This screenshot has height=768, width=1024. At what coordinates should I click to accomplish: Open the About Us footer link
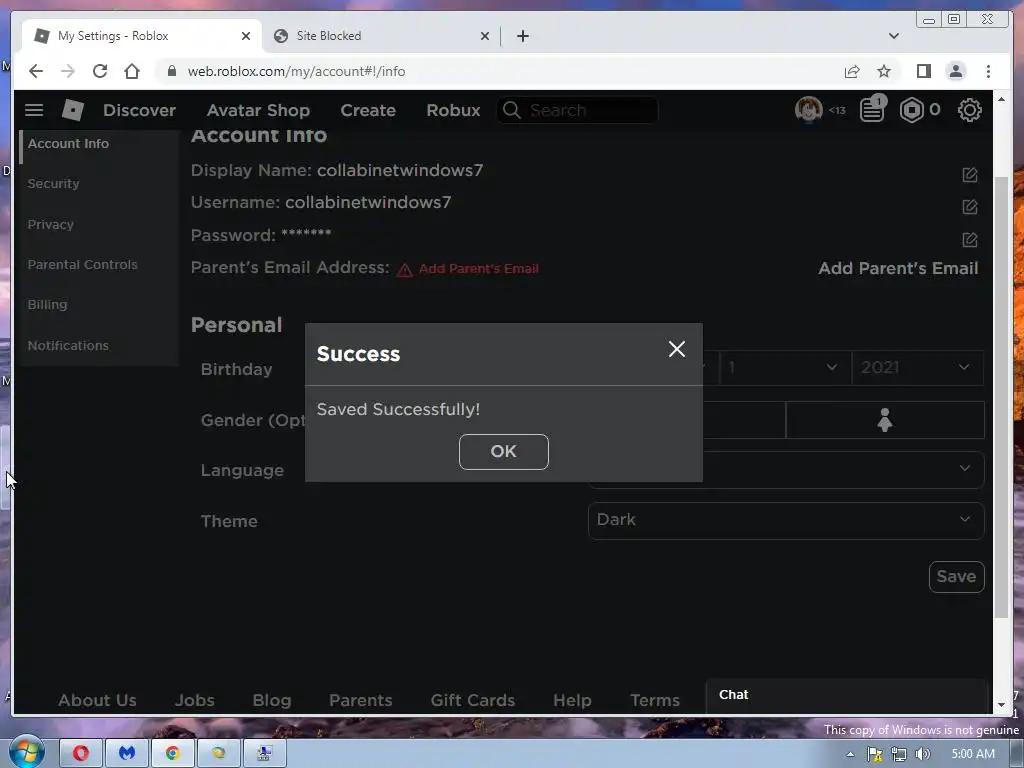tap(97, 700)
